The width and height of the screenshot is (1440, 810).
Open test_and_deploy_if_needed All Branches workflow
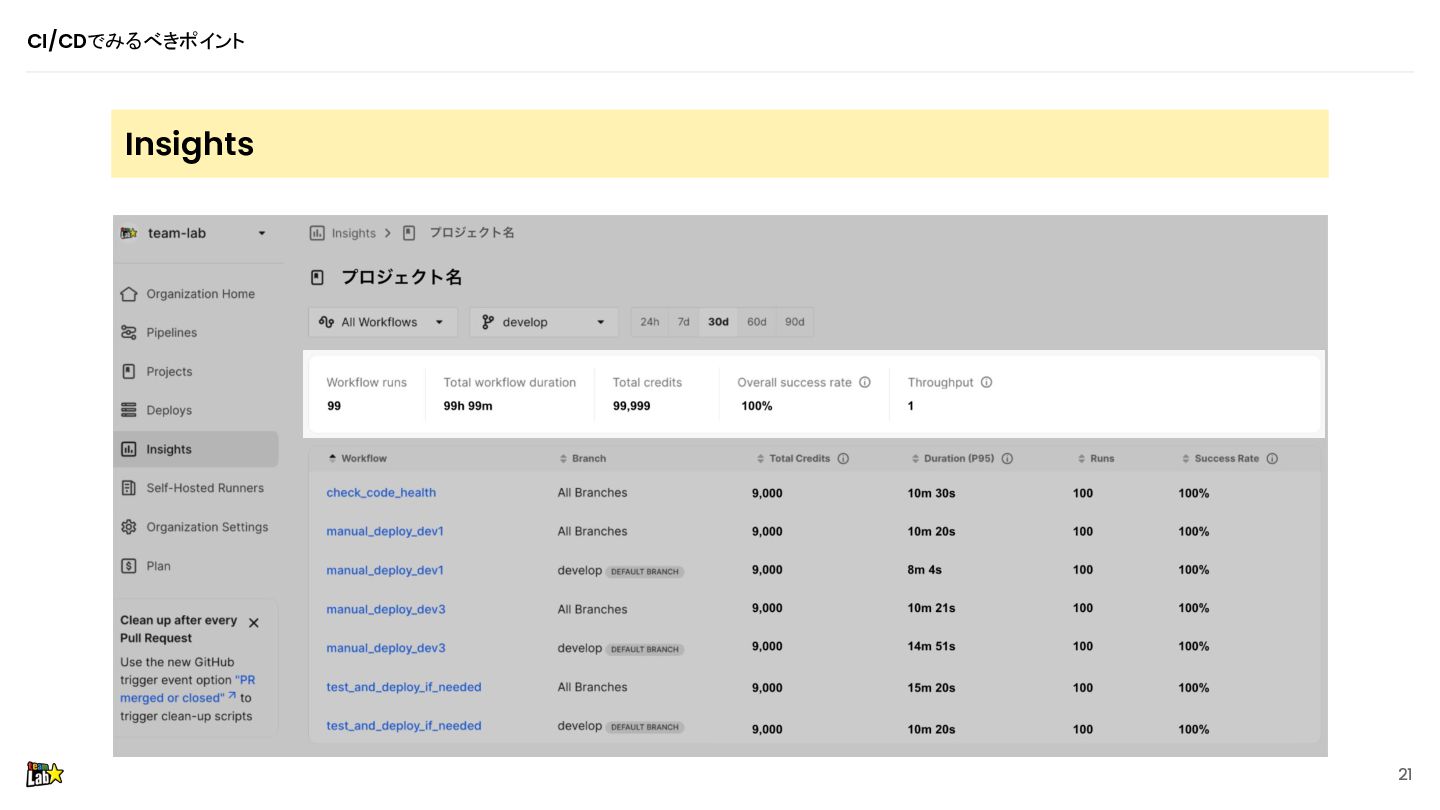tap(404, 687)
